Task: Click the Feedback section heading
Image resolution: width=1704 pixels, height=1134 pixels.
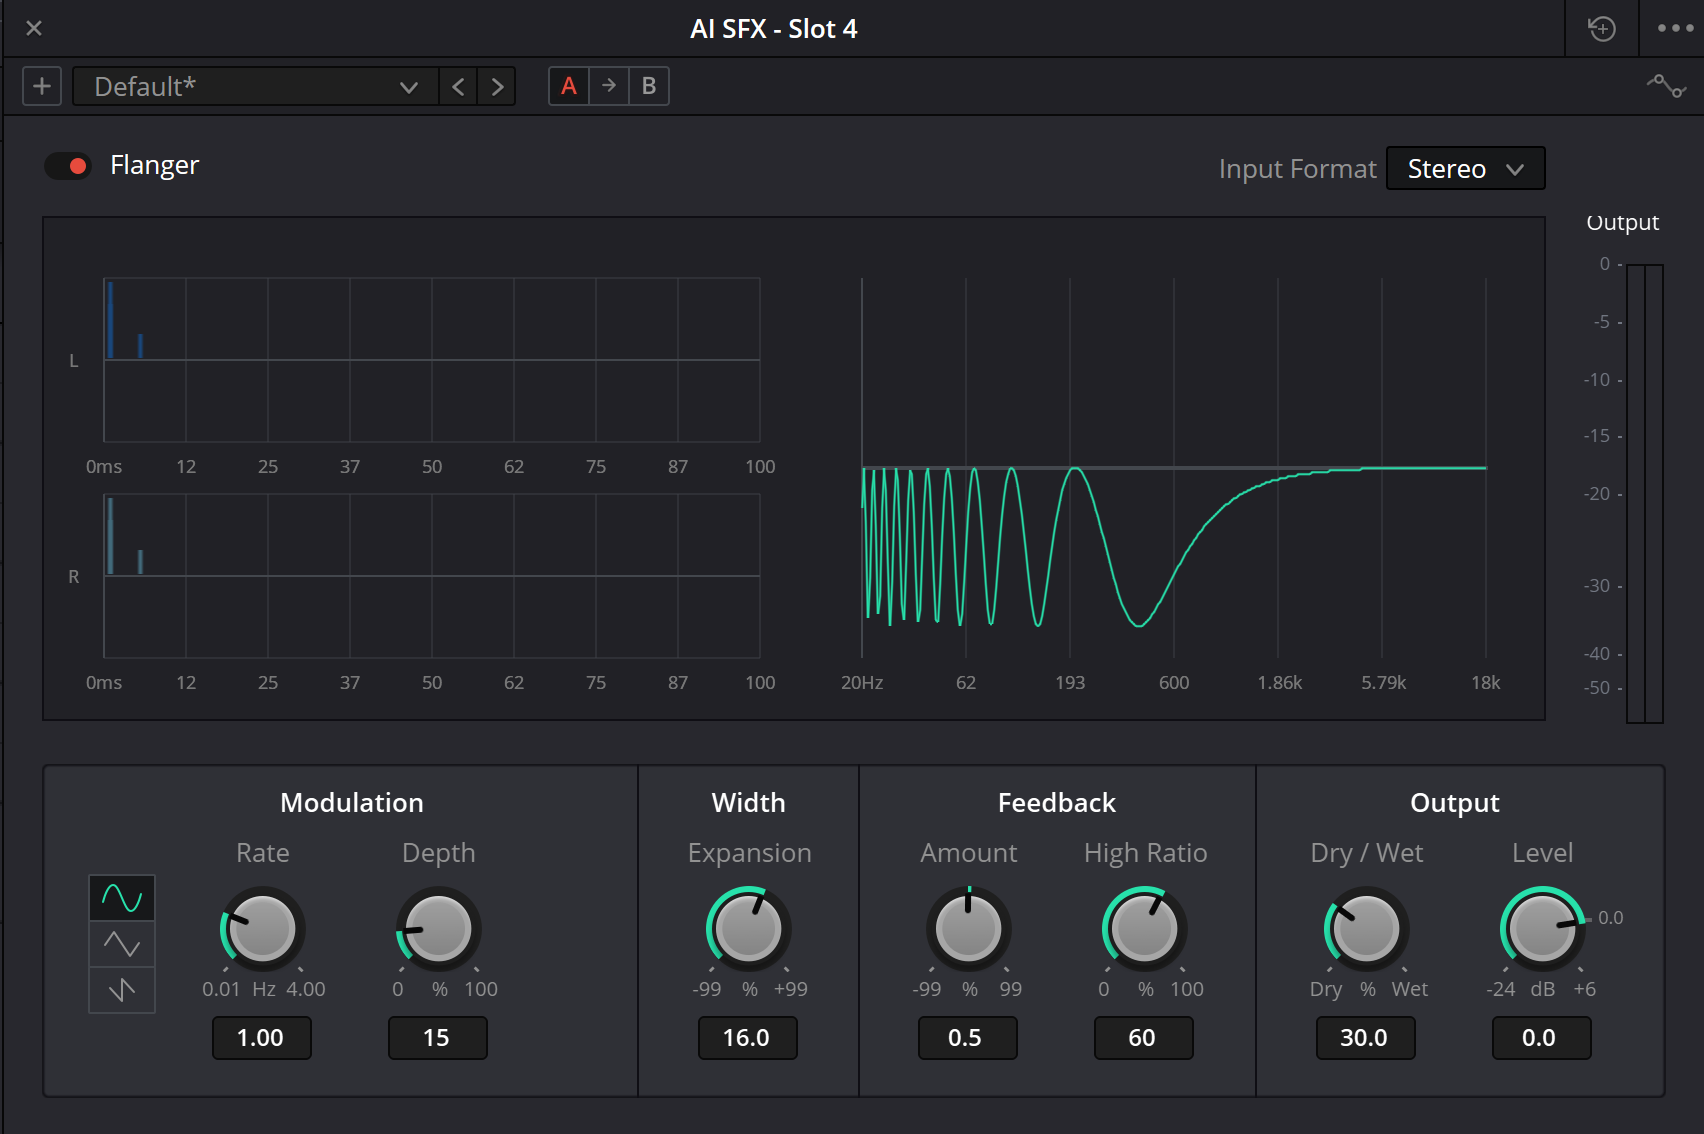Action: (1057, 803)
